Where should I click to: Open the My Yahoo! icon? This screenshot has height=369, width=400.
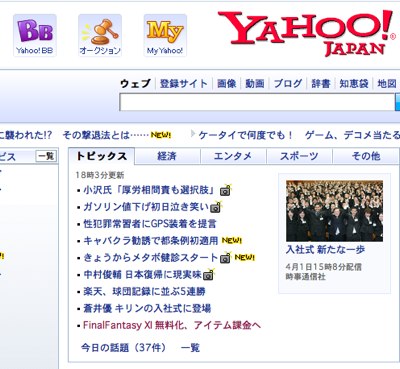[165, 35]
